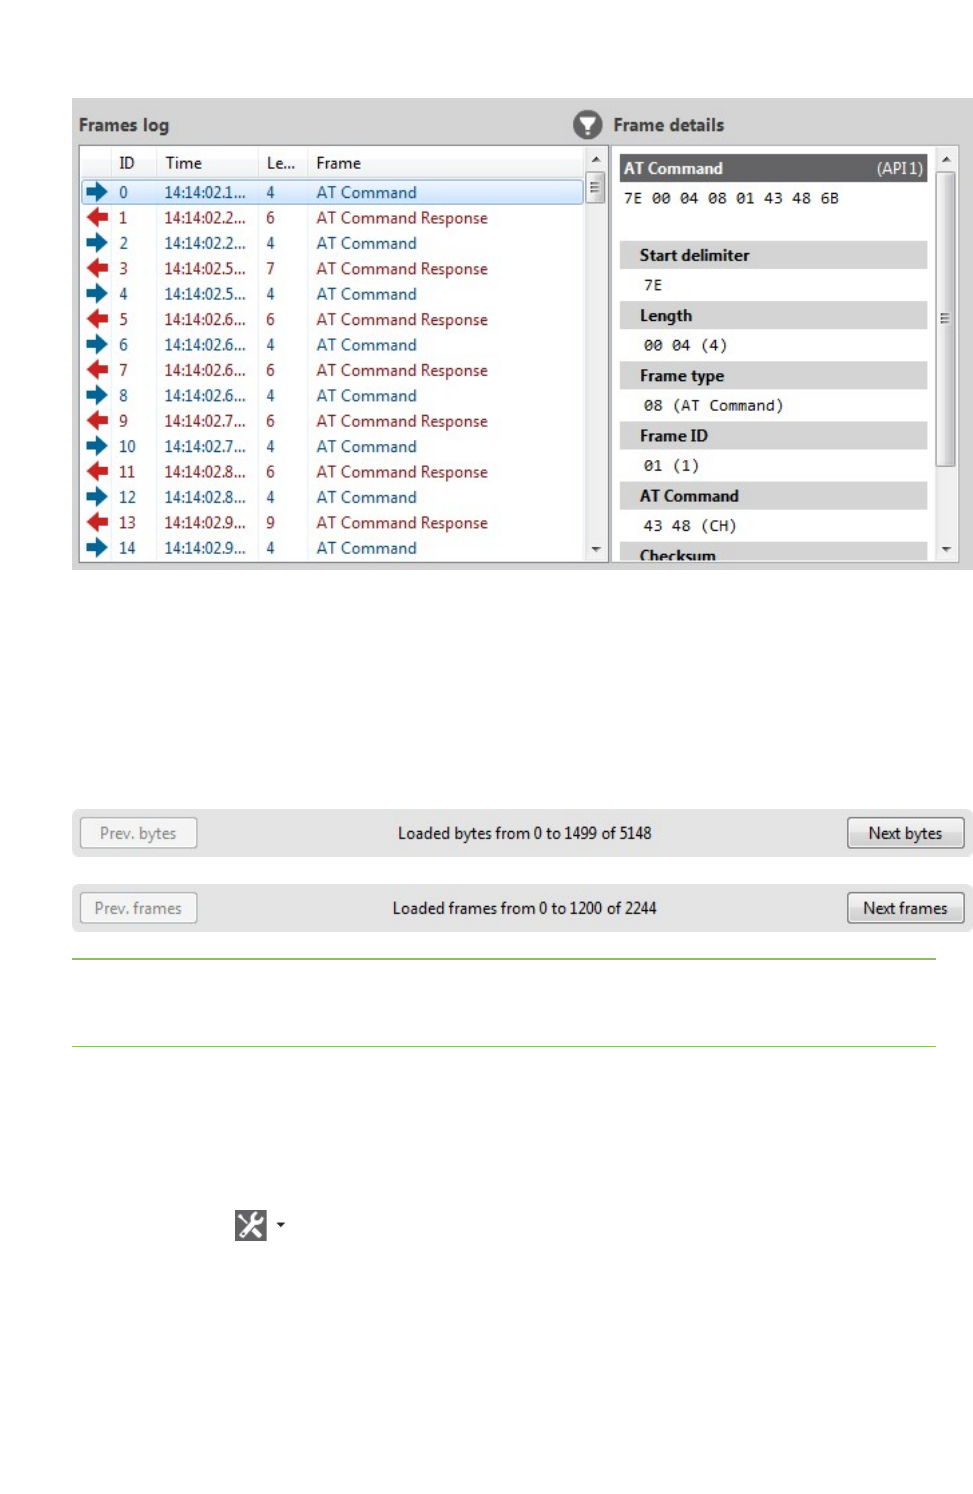Click Loaded bytes from 0 to 1499 text
The width and height of the screenshot is (973, 1494).
click(524, 833)
